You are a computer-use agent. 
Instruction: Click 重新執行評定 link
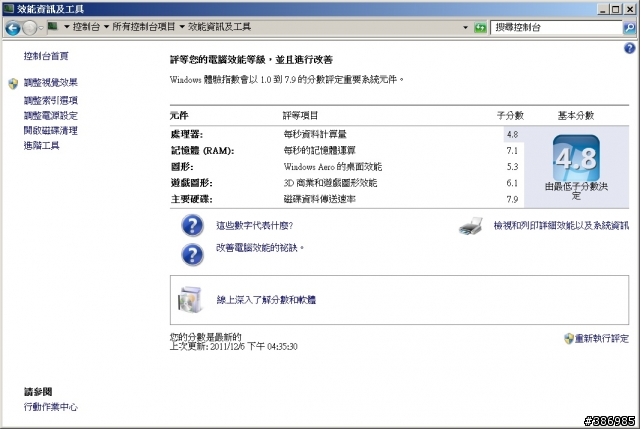coord(602,339)
